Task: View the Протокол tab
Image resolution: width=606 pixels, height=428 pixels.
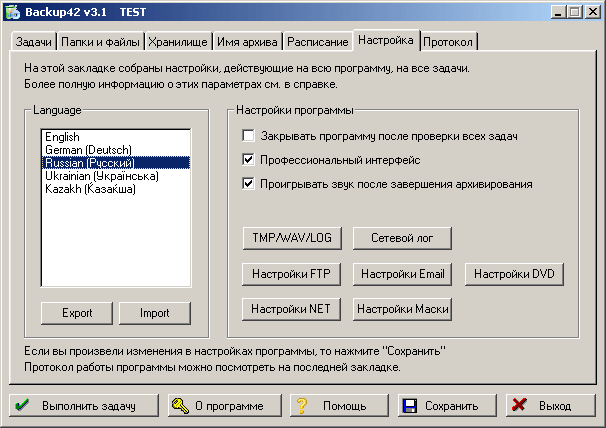Action: coord(448,42)
